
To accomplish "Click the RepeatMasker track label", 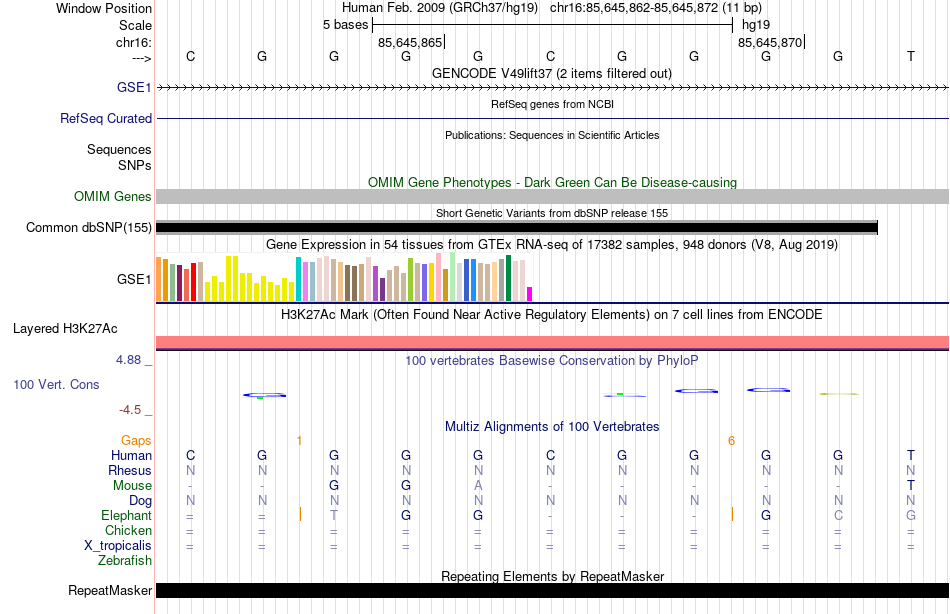I will tap(110, 590).
